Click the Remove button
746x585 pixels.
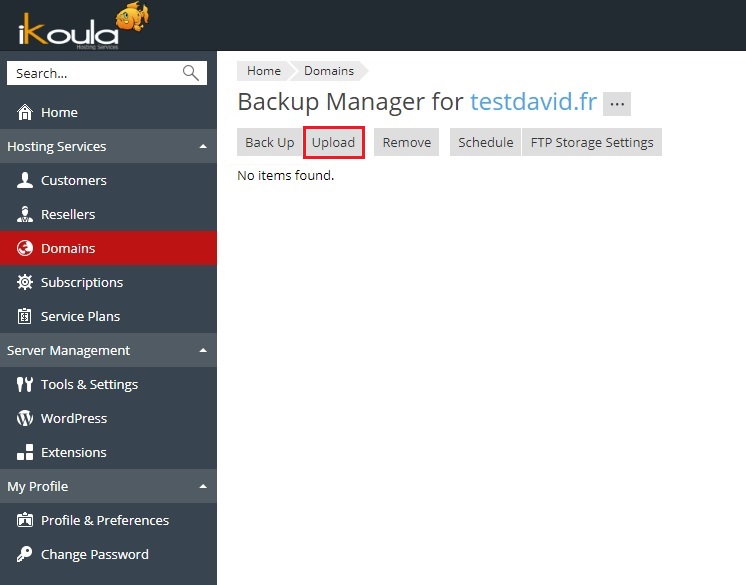406,142
